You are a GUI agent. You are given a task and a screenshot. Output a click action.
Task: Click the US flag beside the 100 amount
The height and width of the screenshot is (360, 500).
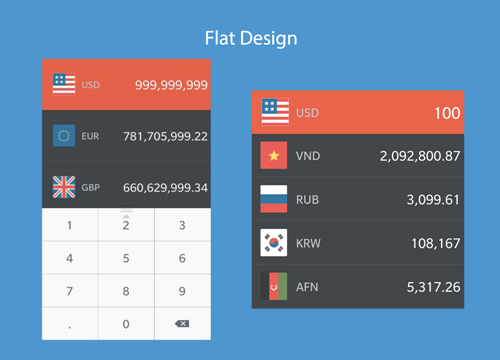click(275, 112)
